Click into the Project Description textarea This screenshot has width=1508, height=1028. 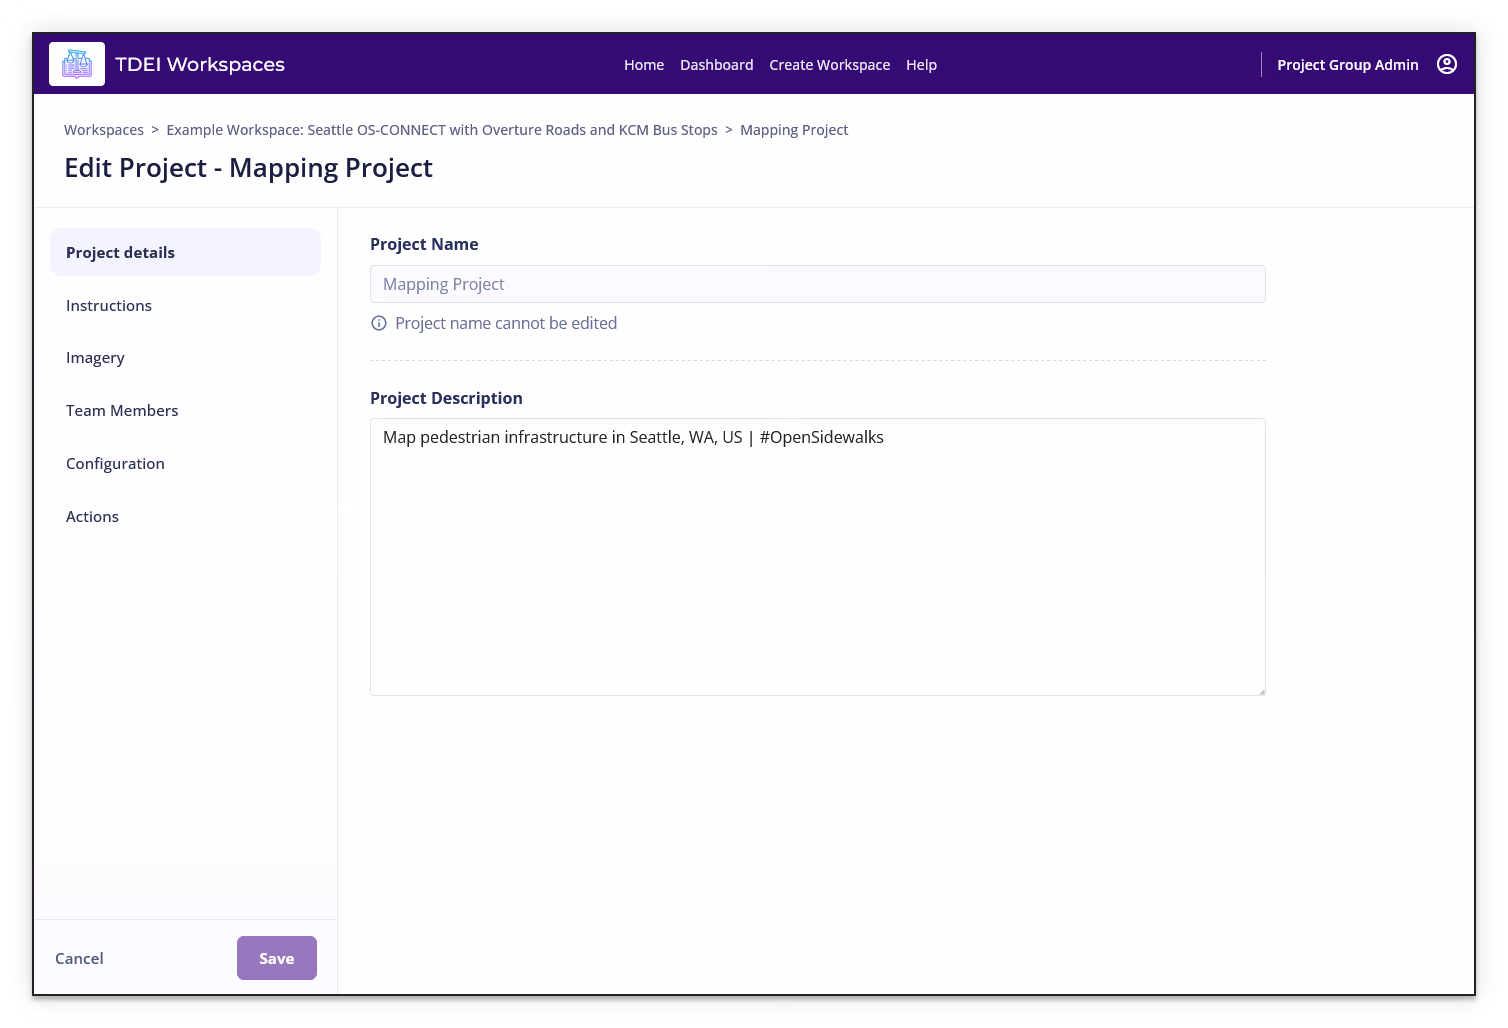(x=818, y=557)
